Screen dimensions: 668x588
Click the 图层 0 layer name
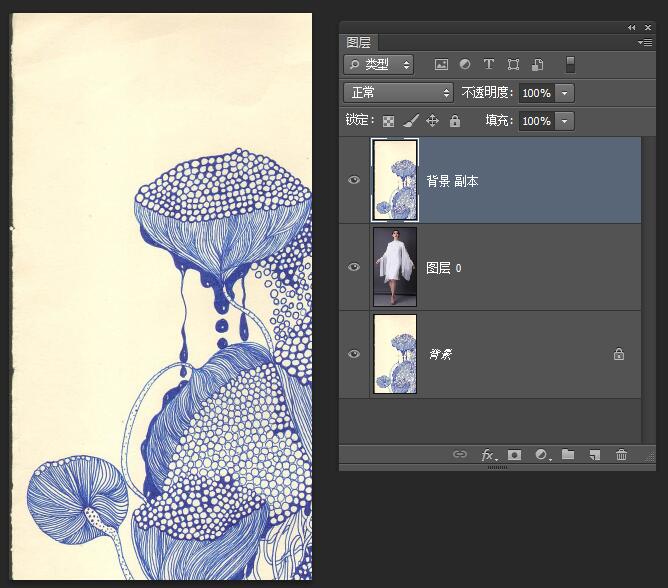(443, 268)
